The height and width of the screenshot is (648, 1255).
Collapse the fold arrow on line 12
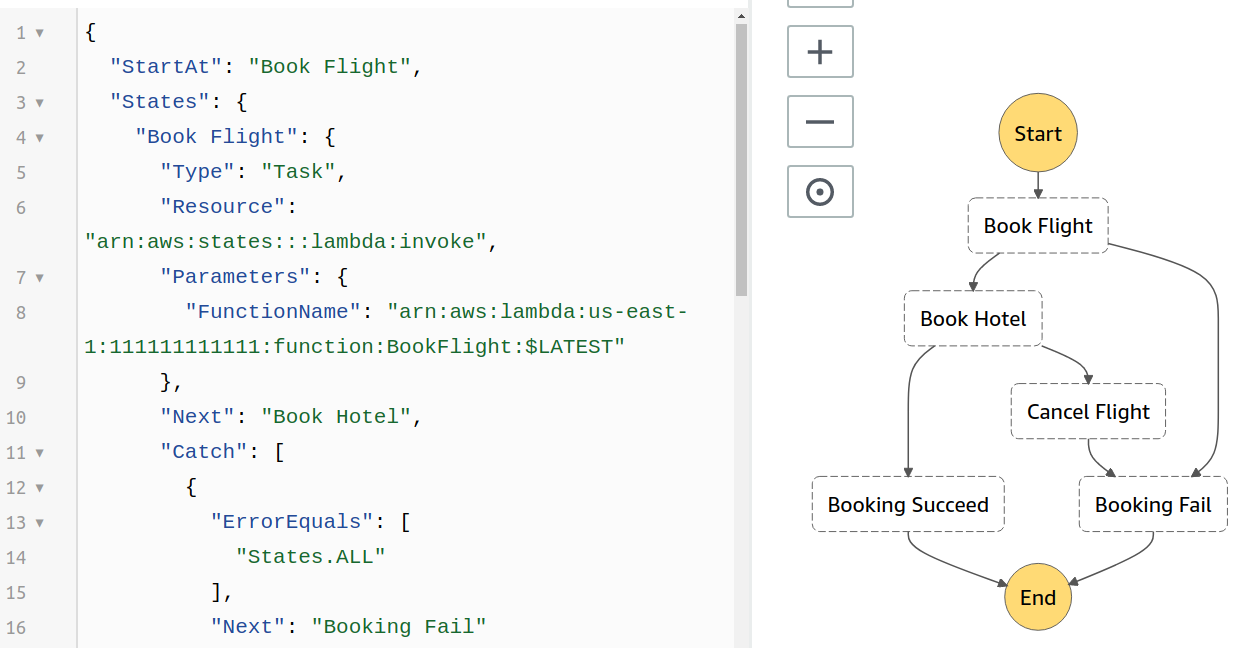[40, 487]
